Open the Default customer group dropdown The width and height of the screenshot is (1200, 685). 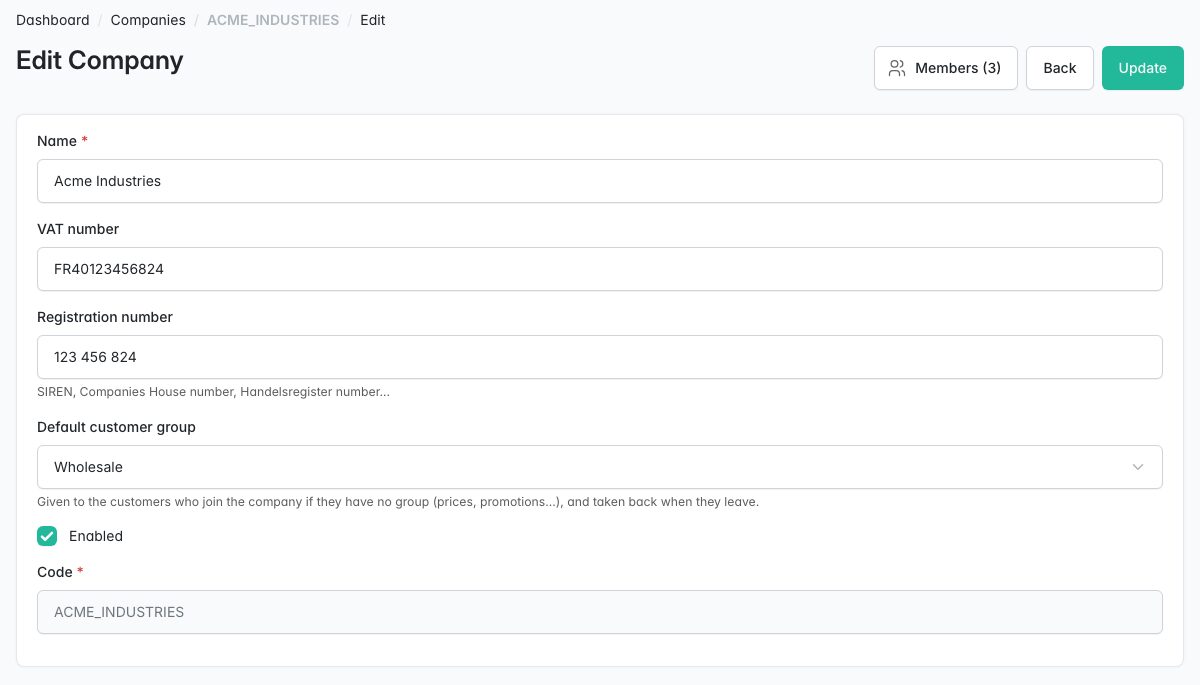pyautogui.click(x=600, y=467)
